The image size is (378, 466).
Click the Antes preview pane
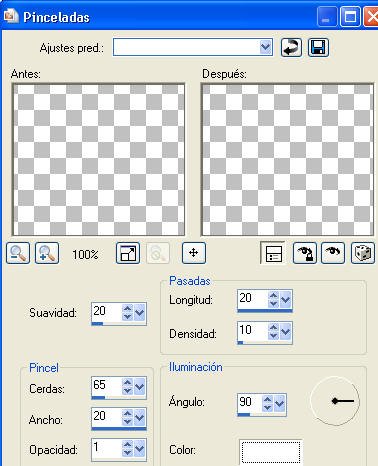[x=99, y=160]
